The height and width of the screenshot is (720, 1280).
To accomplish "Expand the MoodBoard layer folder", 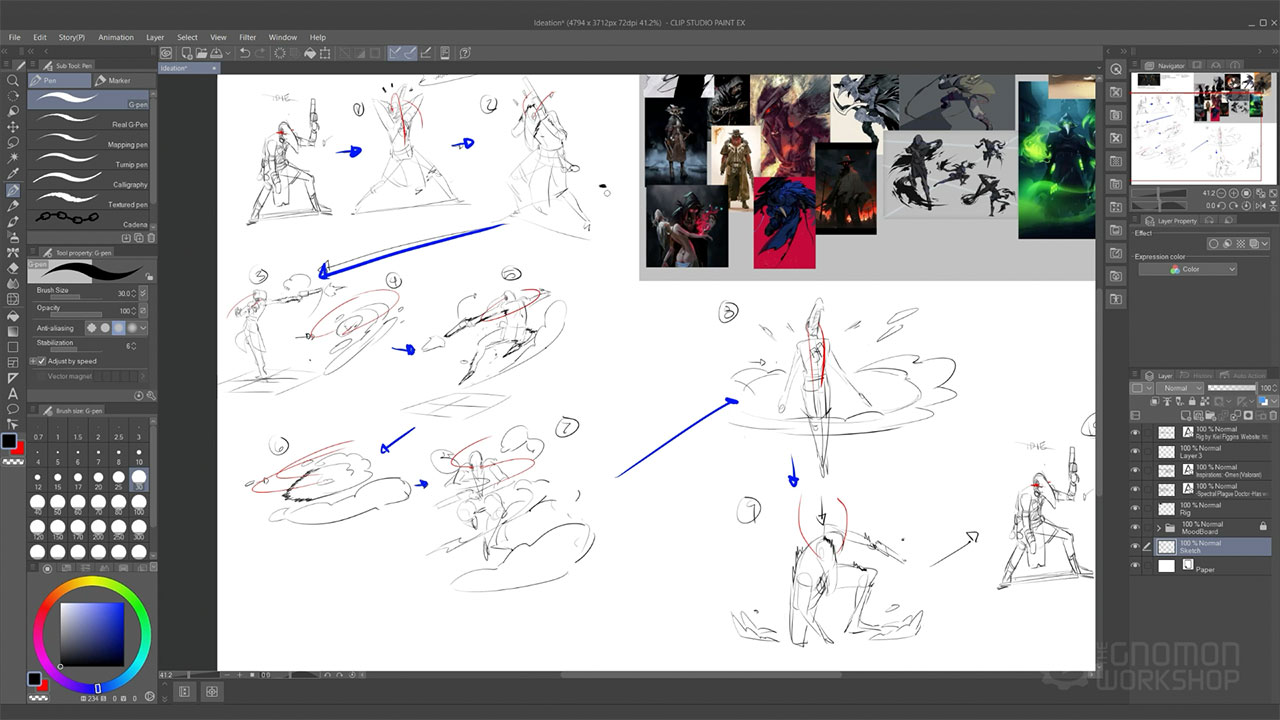I will click(x=1158, y=527).
